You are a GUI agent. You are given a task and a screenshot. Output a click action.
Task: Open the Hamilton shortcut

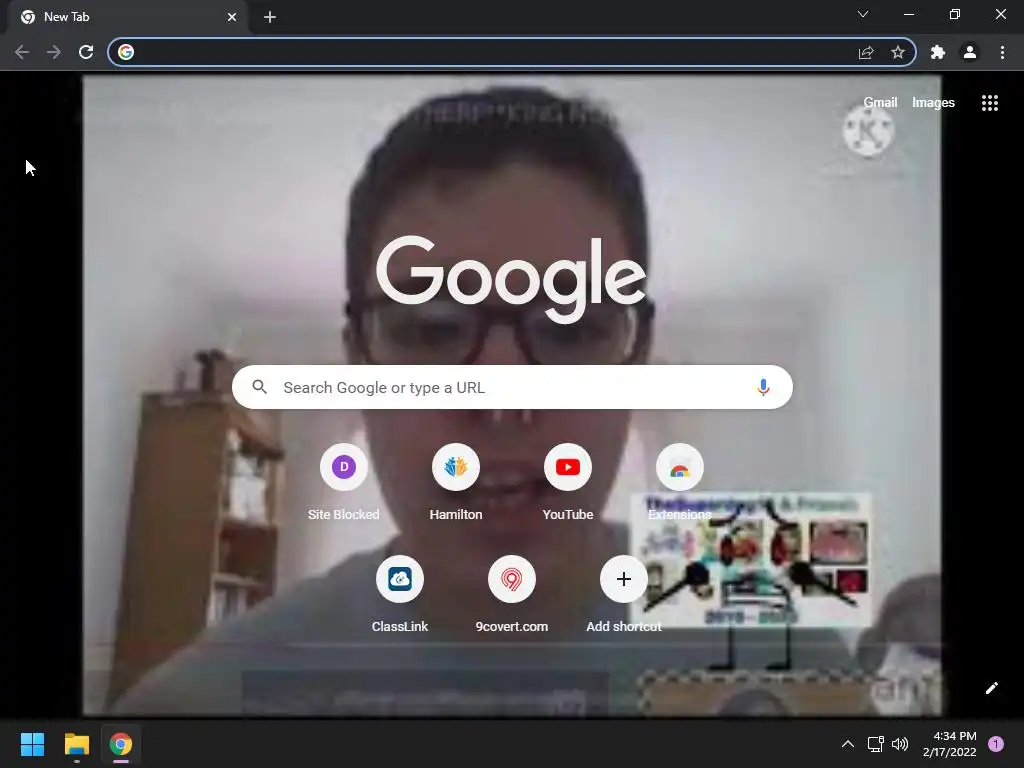click(x=456, y=467)
